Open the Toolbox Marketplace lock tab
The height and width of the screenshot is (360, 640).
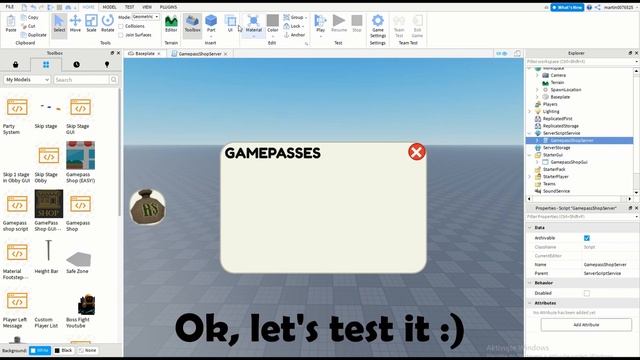pos(16,64)
